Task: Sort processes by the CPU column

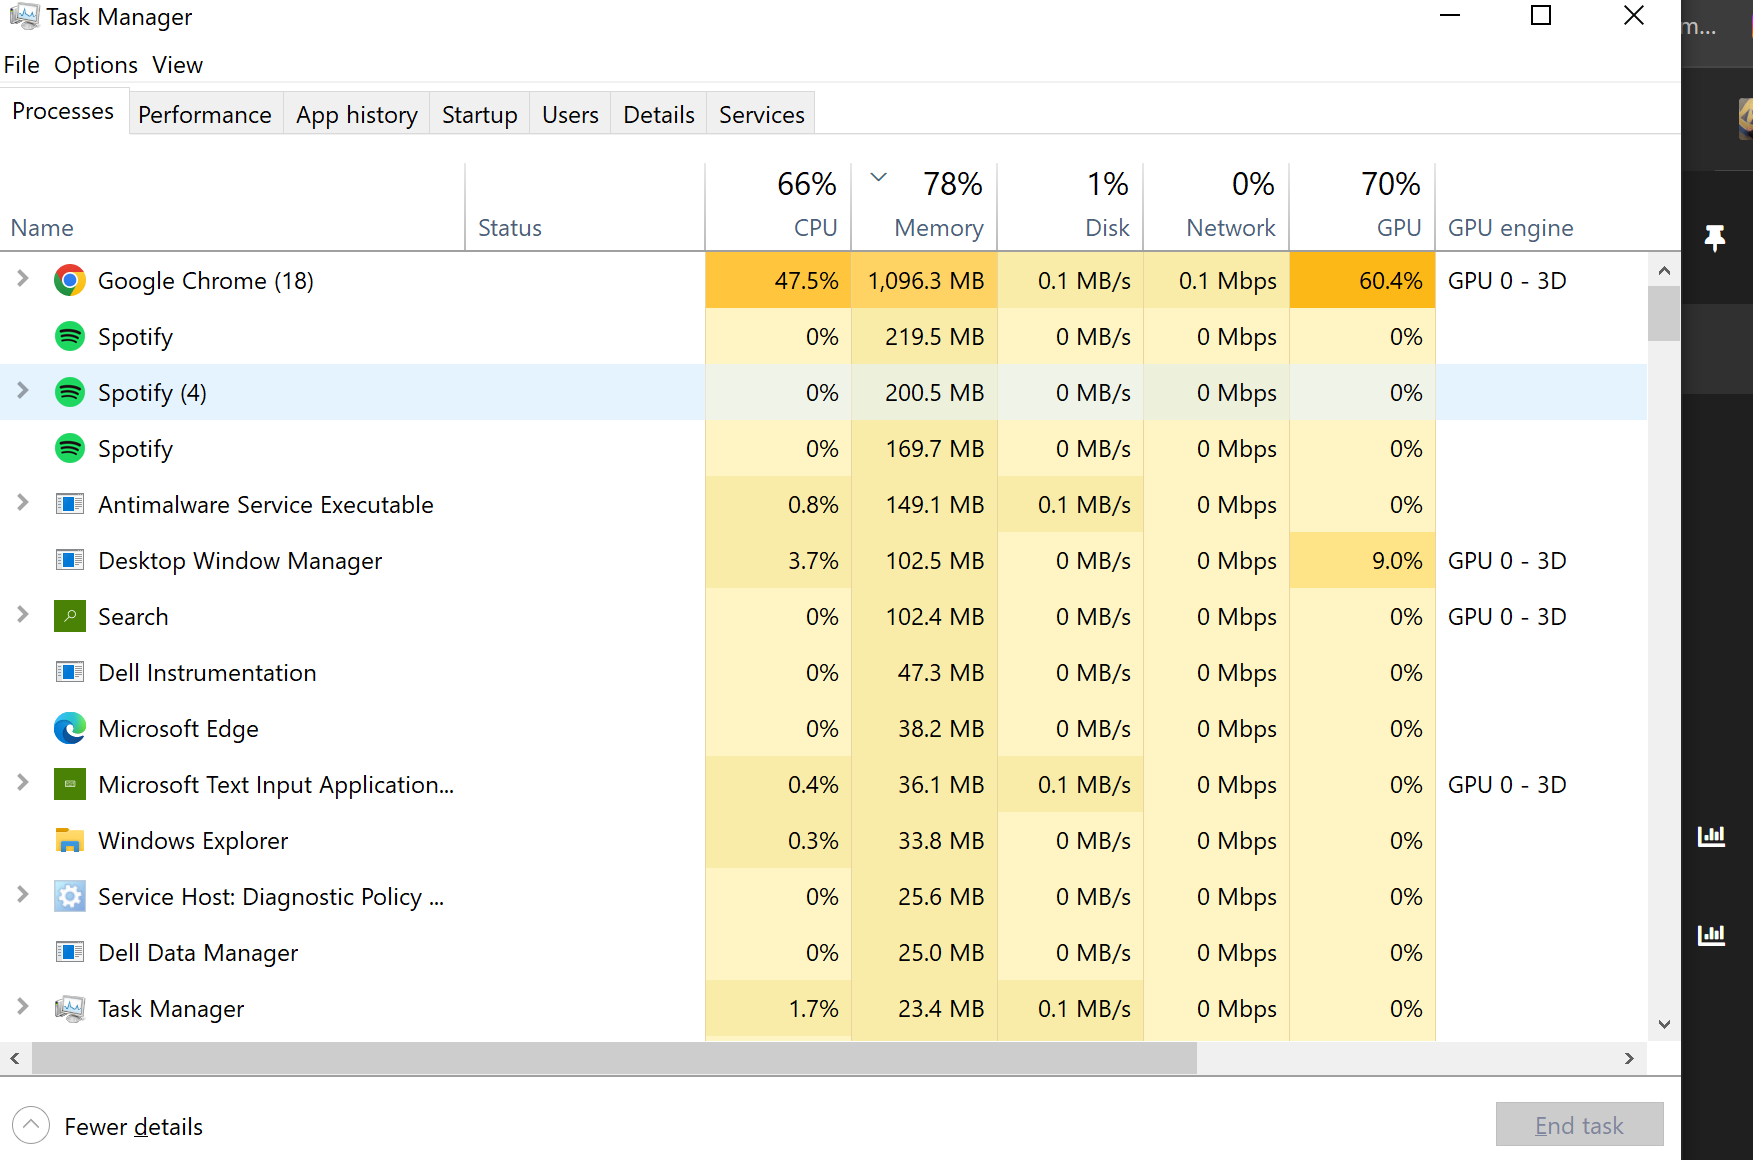Action: (778, 206)
